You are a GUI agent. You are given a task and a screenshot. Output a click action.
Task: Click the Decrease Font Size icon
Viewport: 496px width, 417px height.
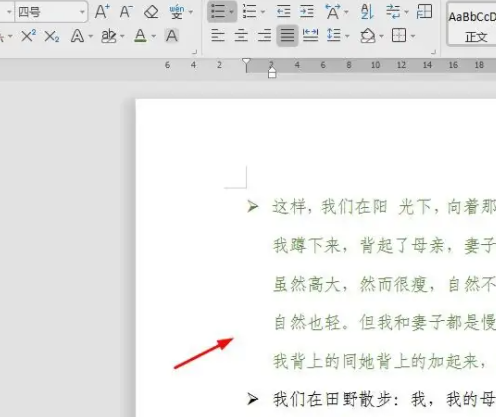tap(126, 12)
